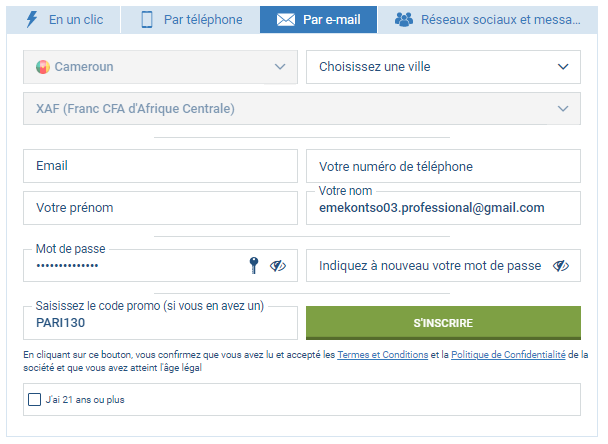Open the XAF currency dropdown
608x444 pixels.
[302, 109]
